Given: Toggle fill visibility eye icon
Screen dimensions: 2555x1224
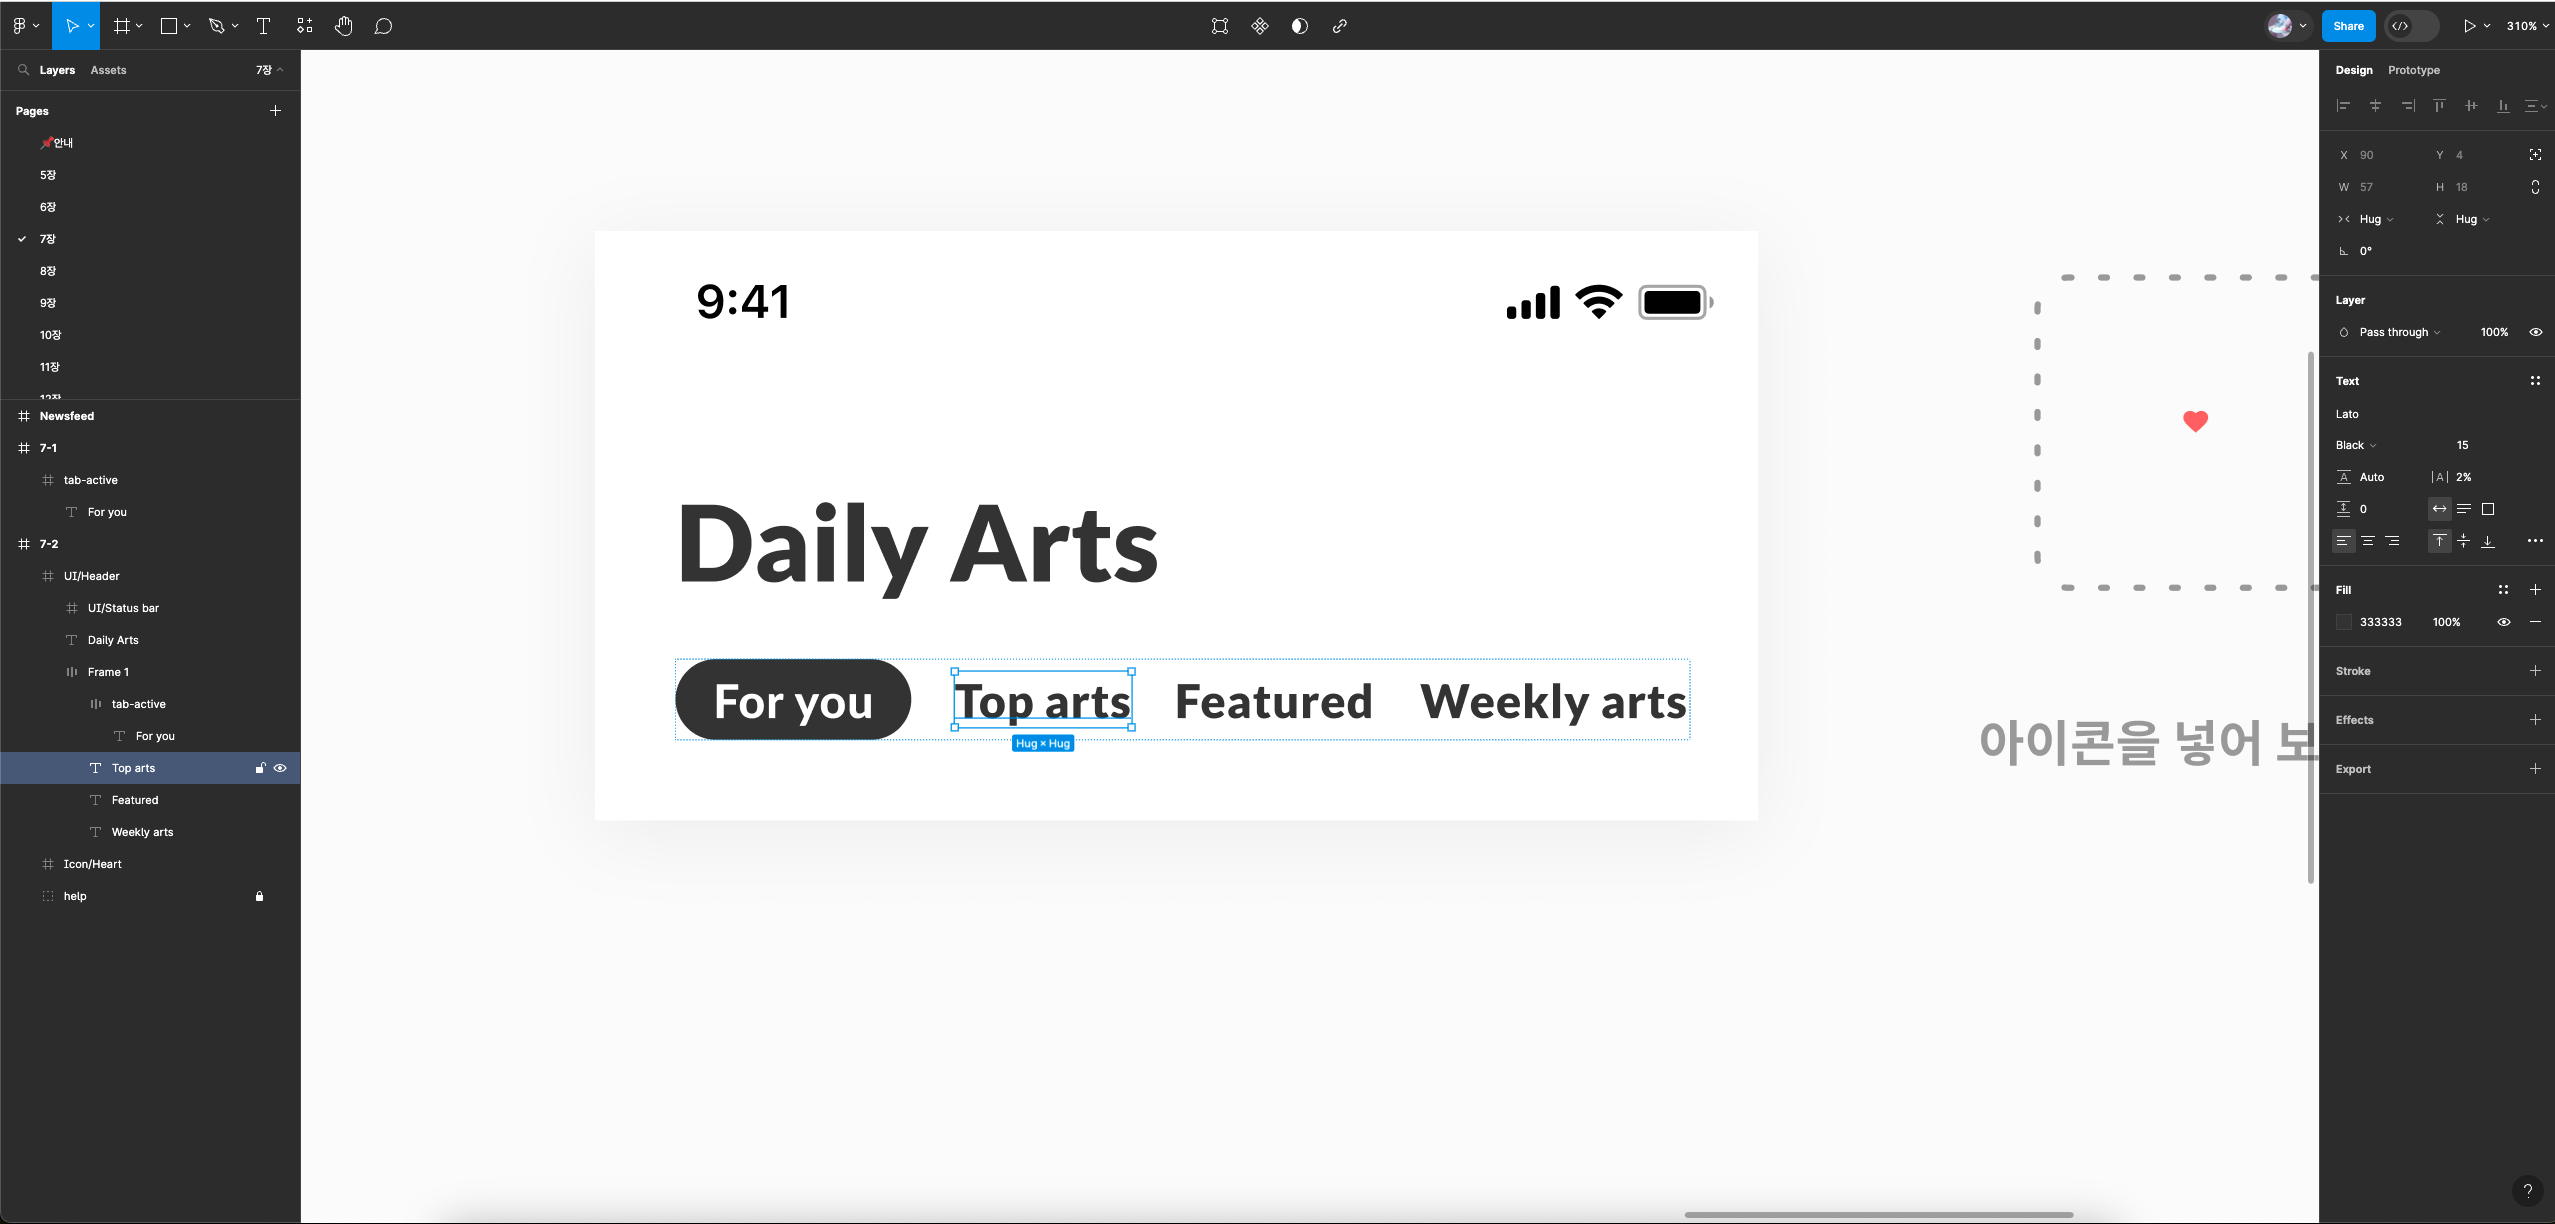Looking at the screenshot, I should point(2503,622).
